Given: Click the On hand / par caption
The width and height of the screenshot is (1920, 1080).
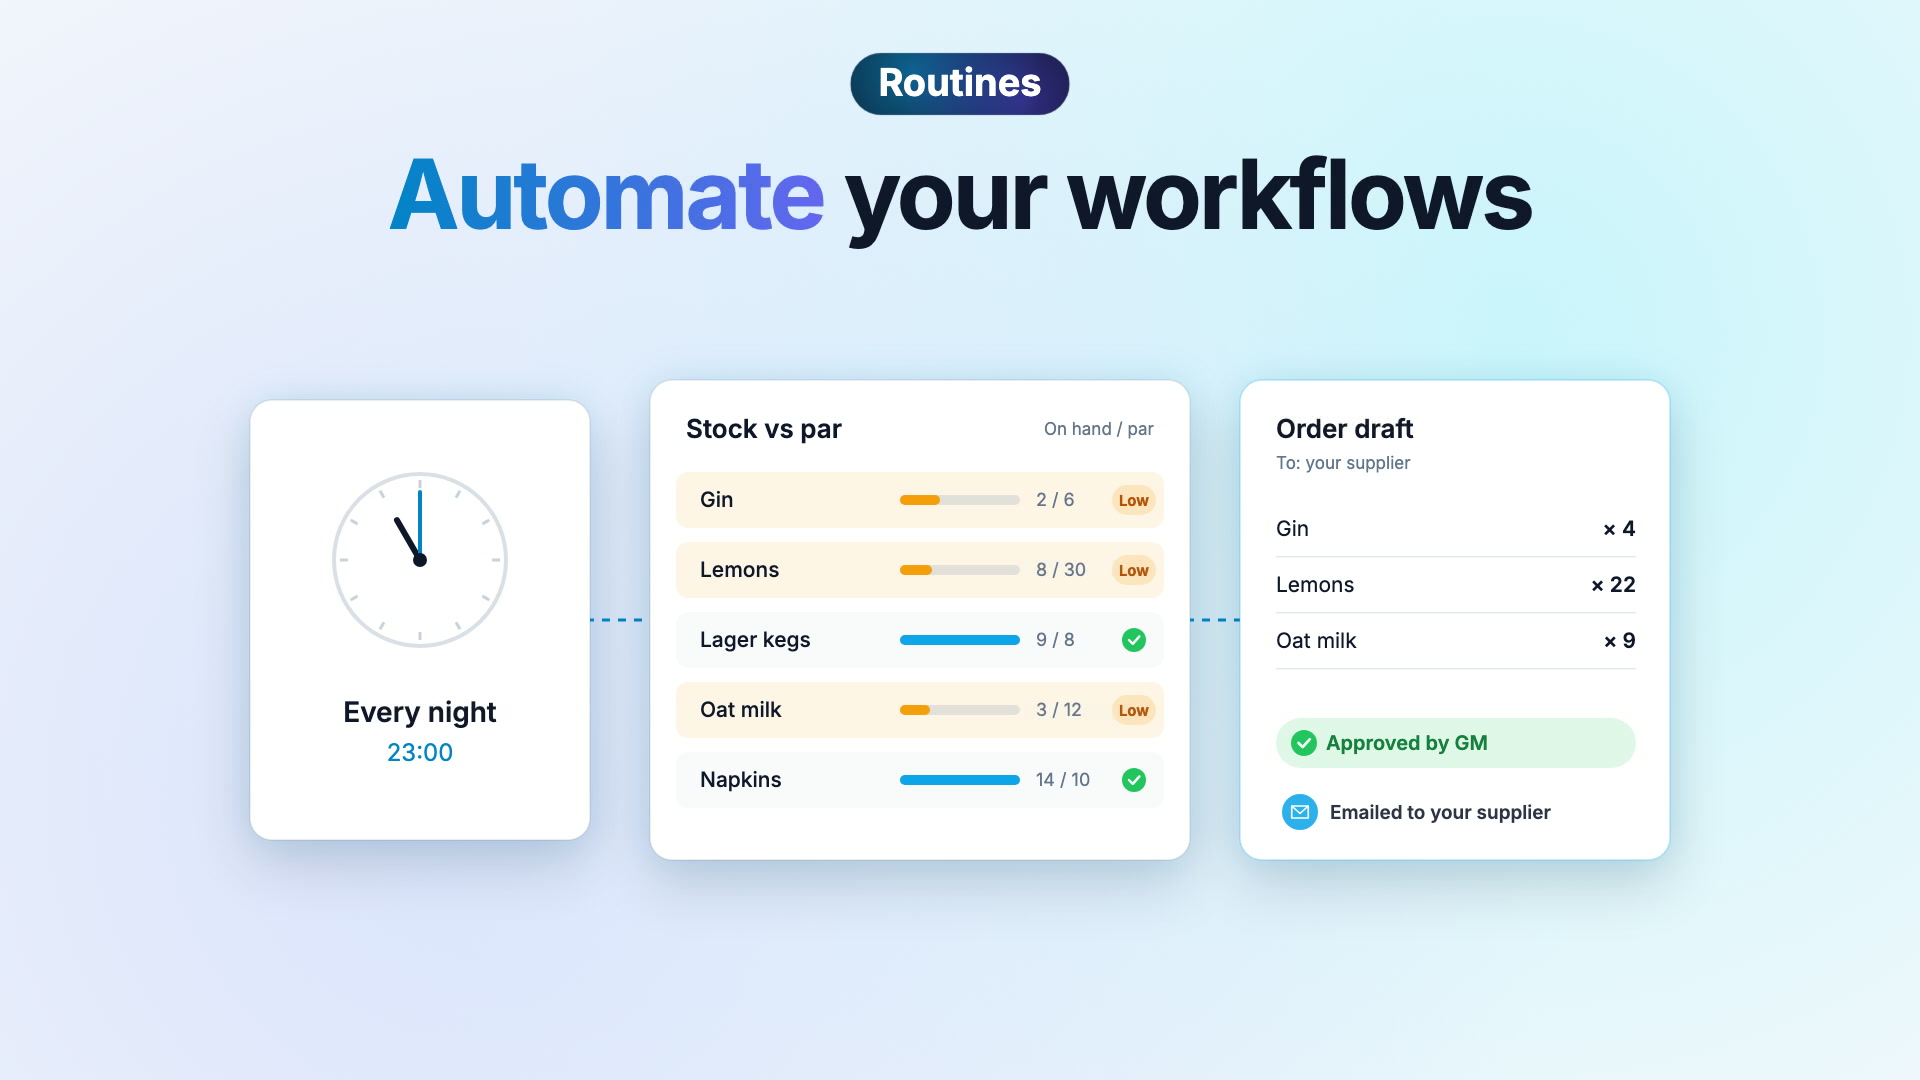Looking at the screenshot, I should 1098,429.
